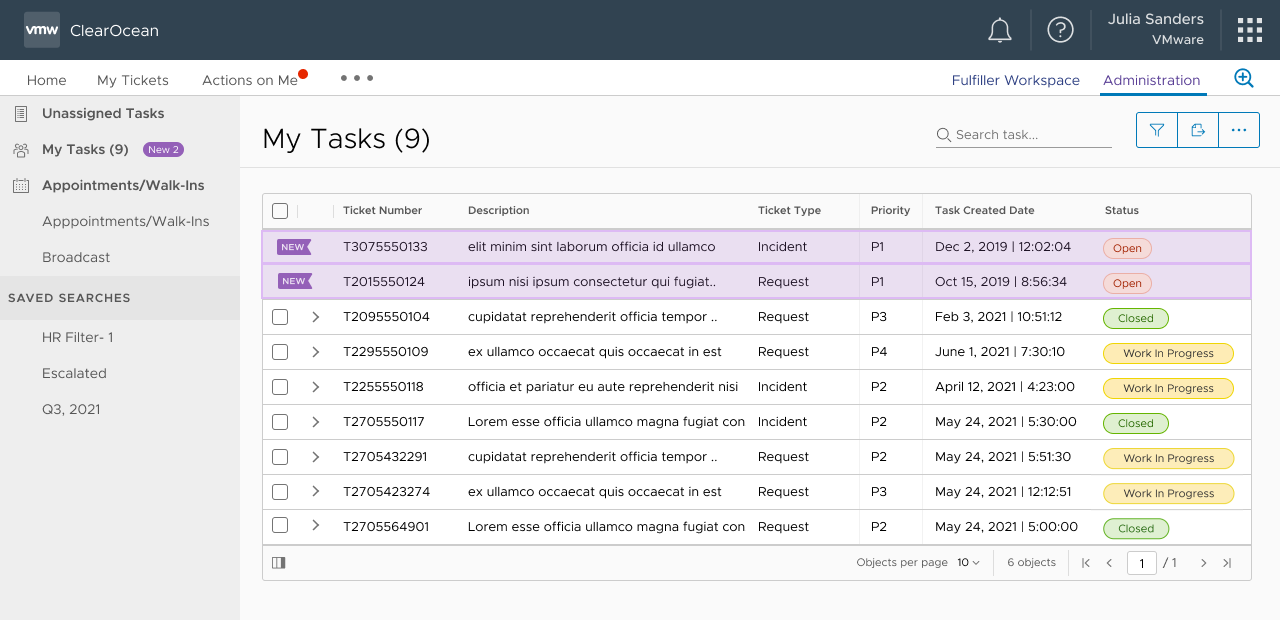Open the Objects per page dropdown
This screenshot has height=620, width=1280.
pos(968,563)
